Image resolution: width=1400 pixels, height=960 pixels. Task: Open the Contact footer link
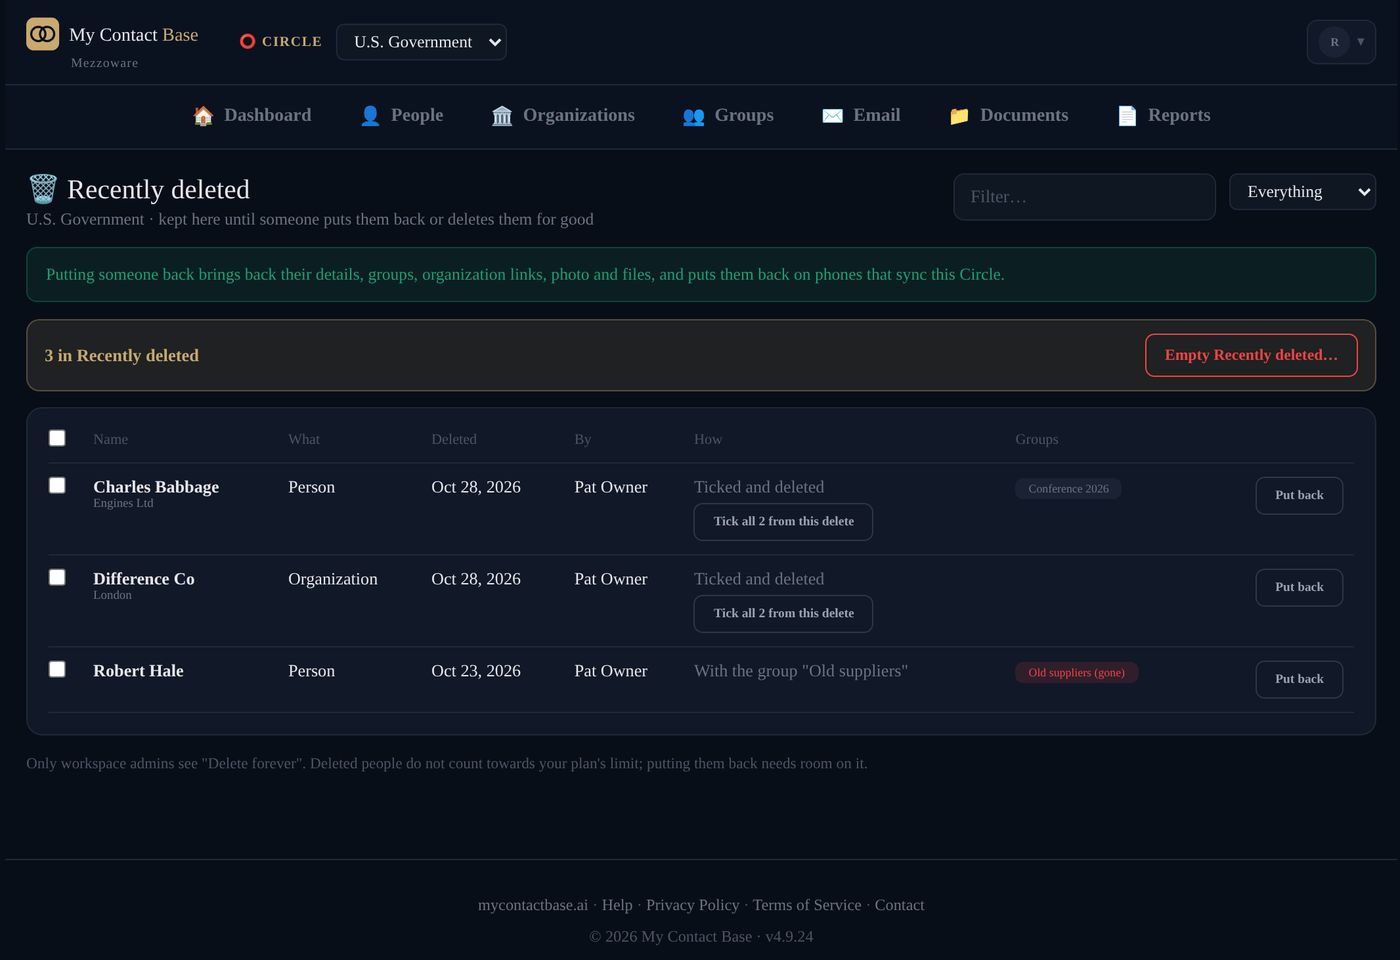900,905
